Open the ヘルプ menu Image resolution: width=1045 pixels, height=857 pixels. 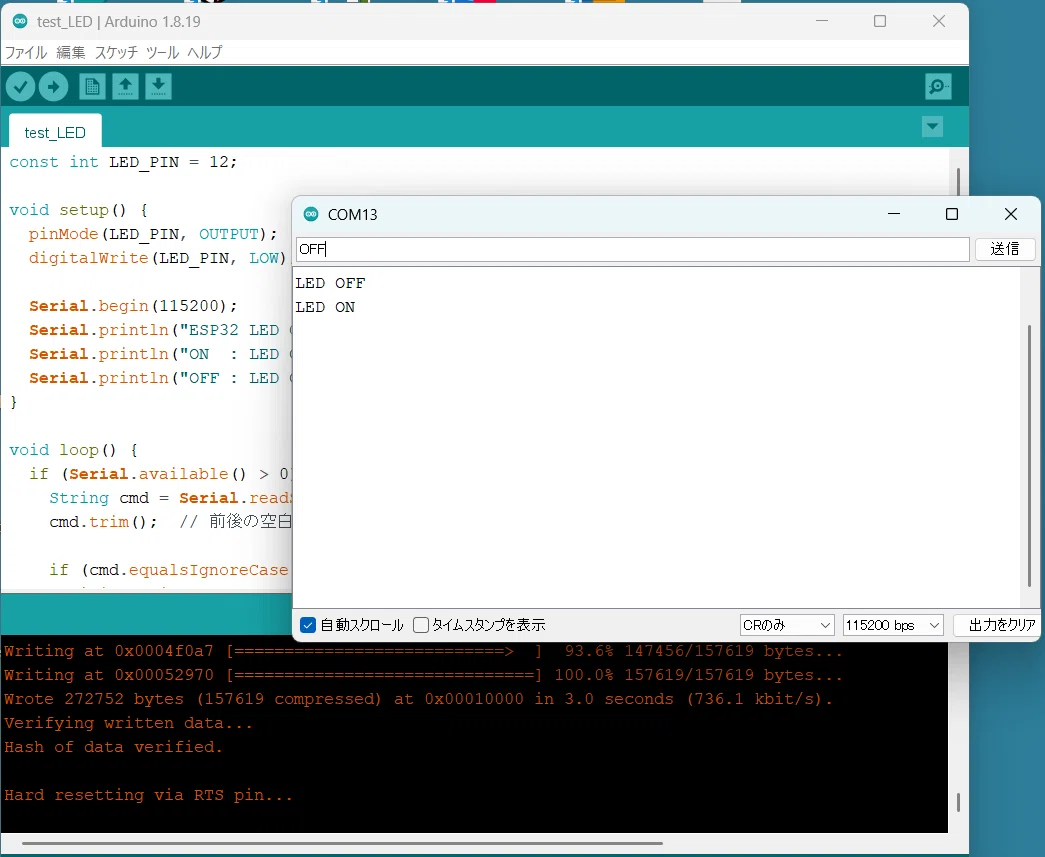tap(205, 52)
